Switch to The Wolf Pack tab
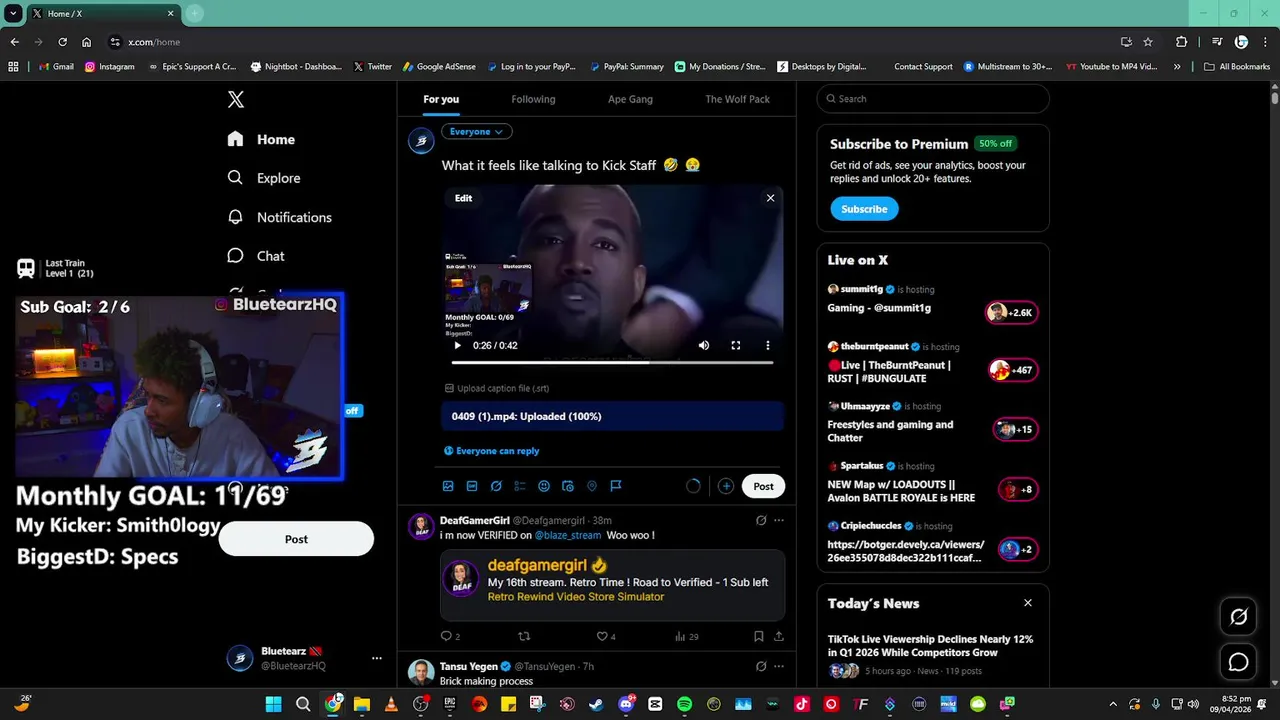Screen dimensions: 1280x720 [x=737, y=99]
